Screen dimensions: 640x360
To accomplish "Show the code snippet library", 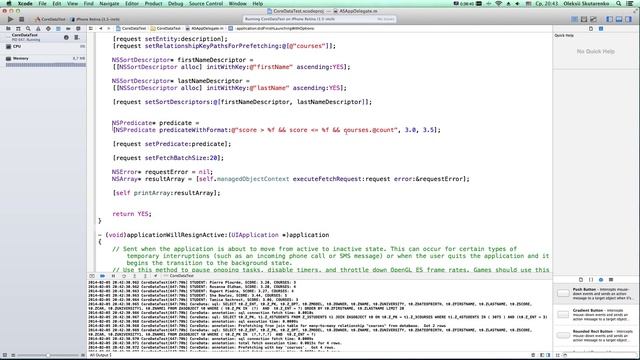I will point(591,280).
